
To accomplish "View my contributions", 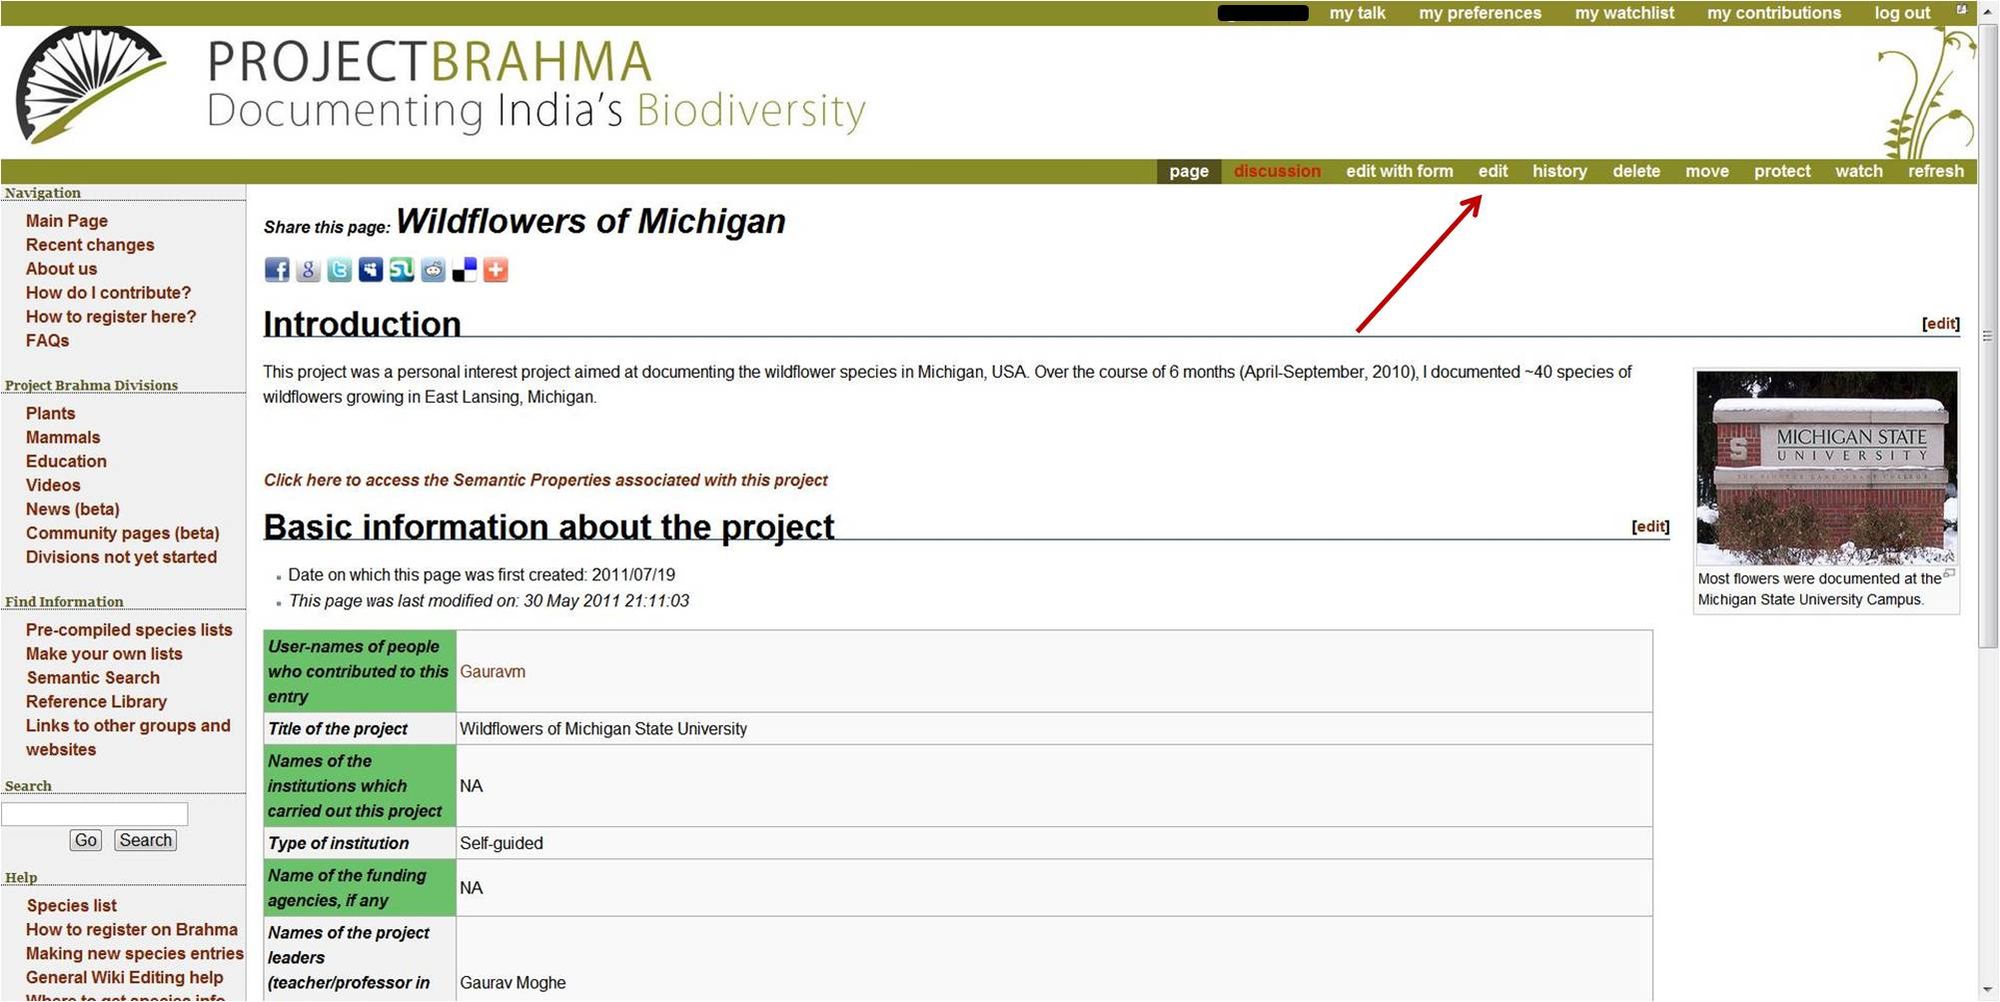I will (x=1774, y=13).
